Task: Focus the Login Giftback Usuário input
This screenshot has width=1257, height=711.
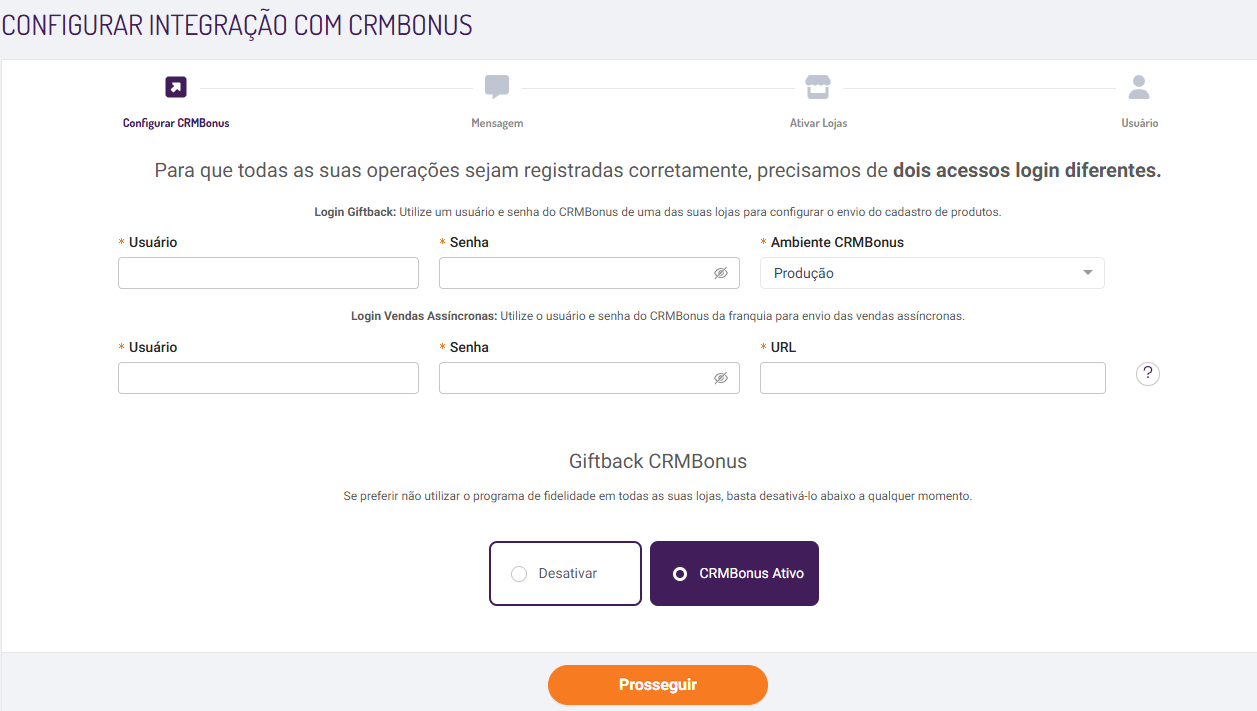Action: 268,273
